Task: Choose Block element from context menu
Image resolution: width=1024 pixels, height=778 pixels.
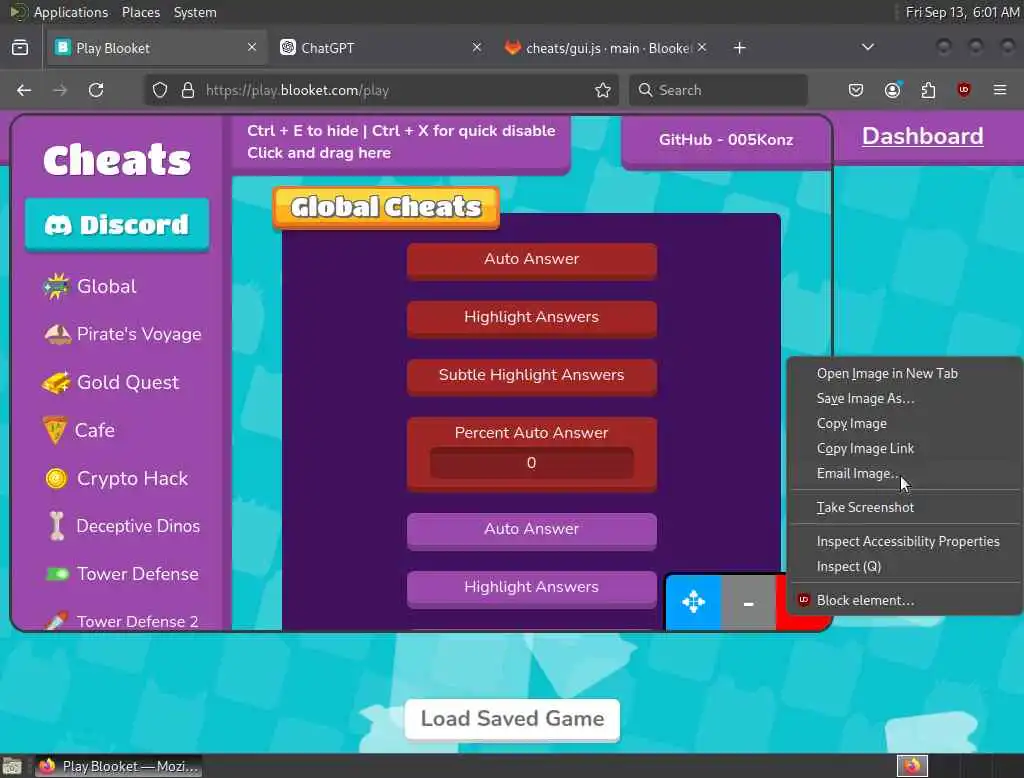Action: (x=904, y=600)
